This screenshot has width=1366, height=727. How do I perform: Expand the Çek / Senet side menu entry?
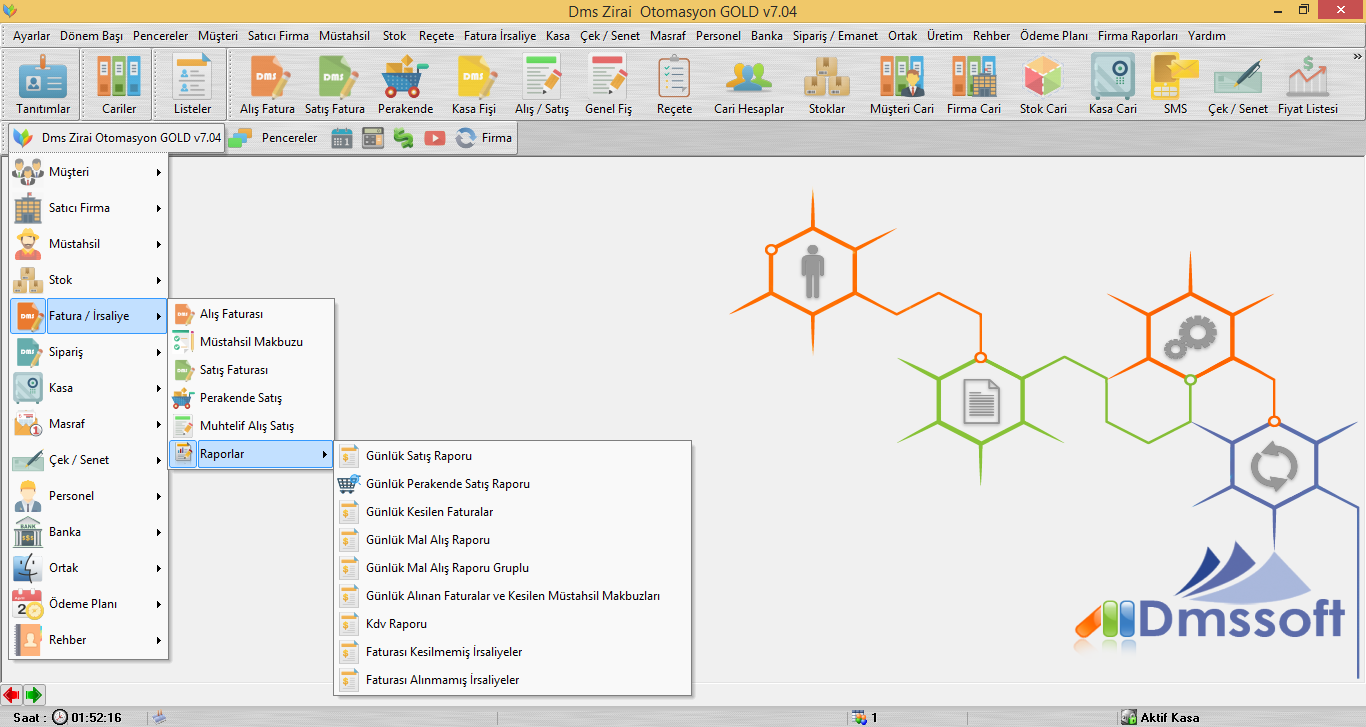(88, 460)
